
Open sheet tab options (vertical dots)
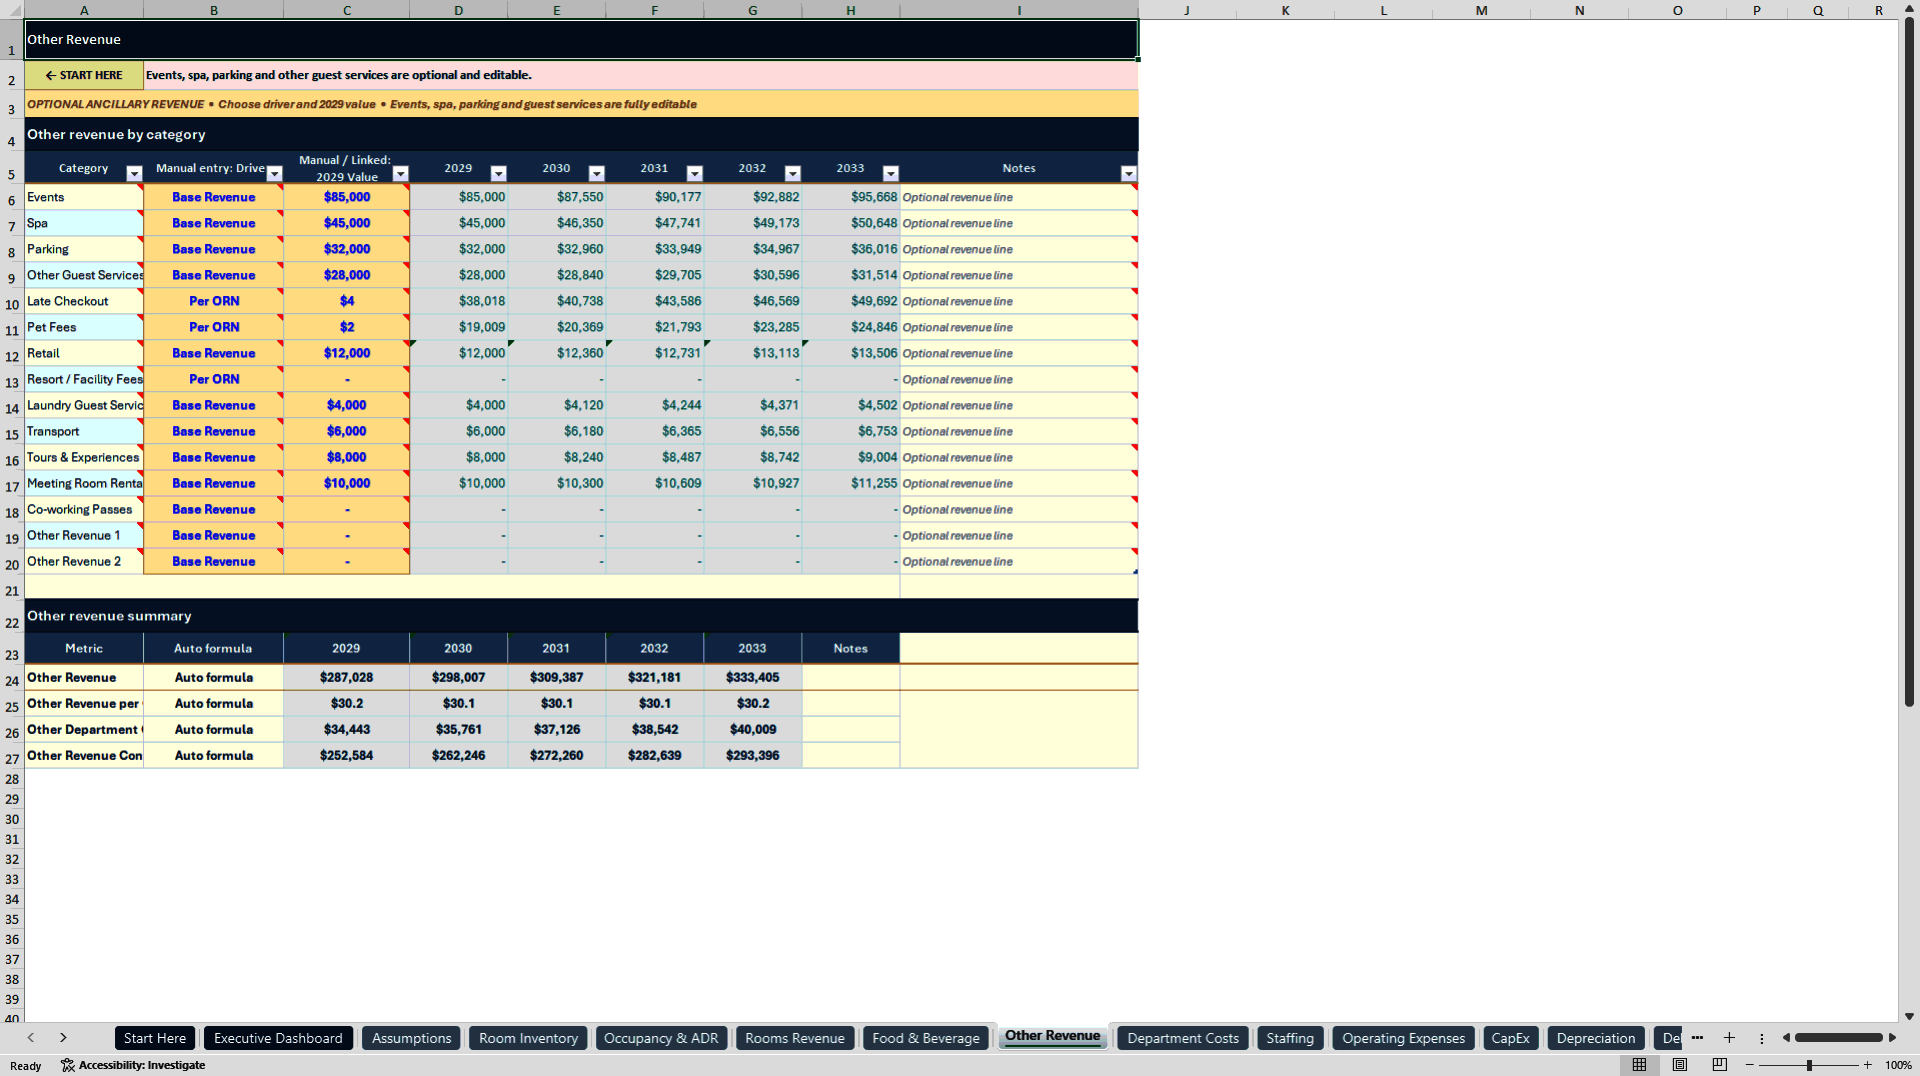point(1761,1038)
